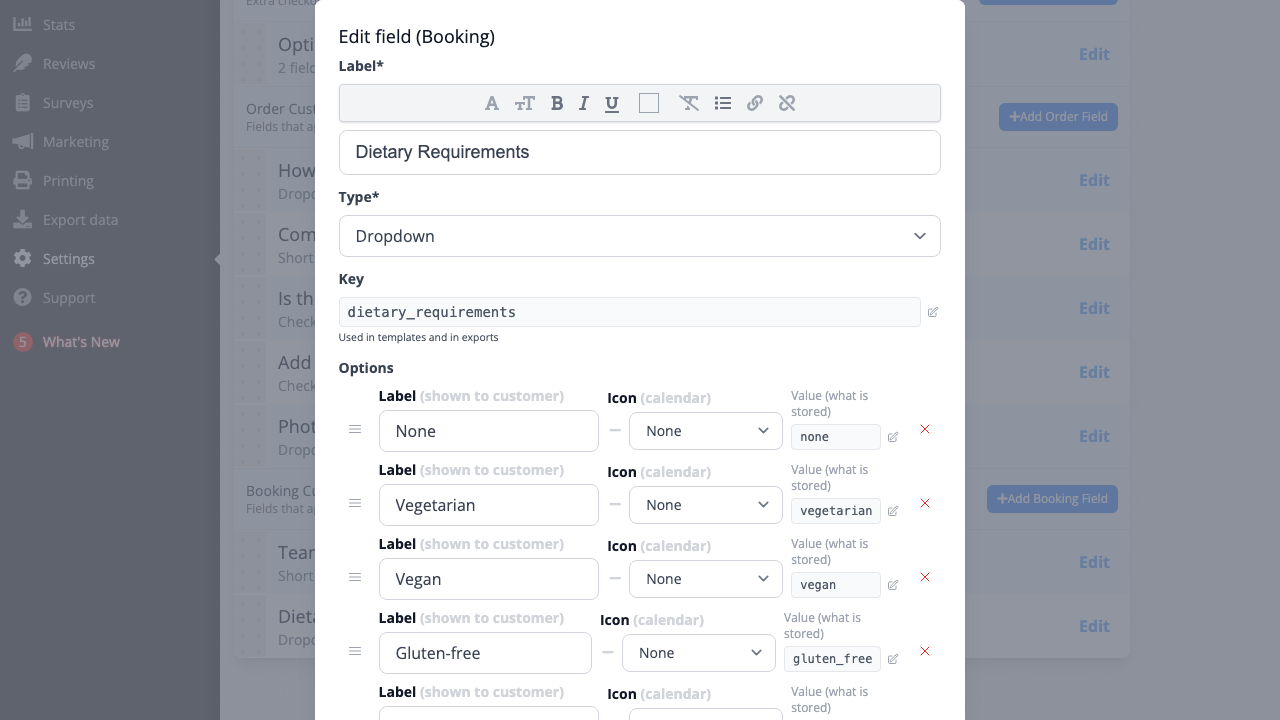Click the Vegetarian option label input
The width and height of the screenshot is (1280, 720).
[x=489, y=505]
